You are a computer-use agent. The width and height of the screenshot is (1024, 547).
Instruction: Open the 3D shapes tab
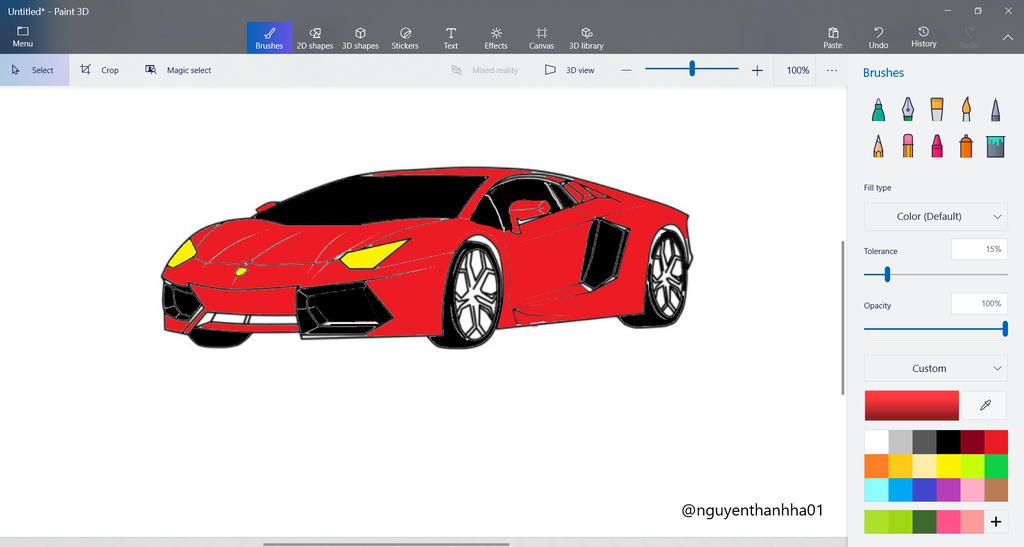pos(360,38)
